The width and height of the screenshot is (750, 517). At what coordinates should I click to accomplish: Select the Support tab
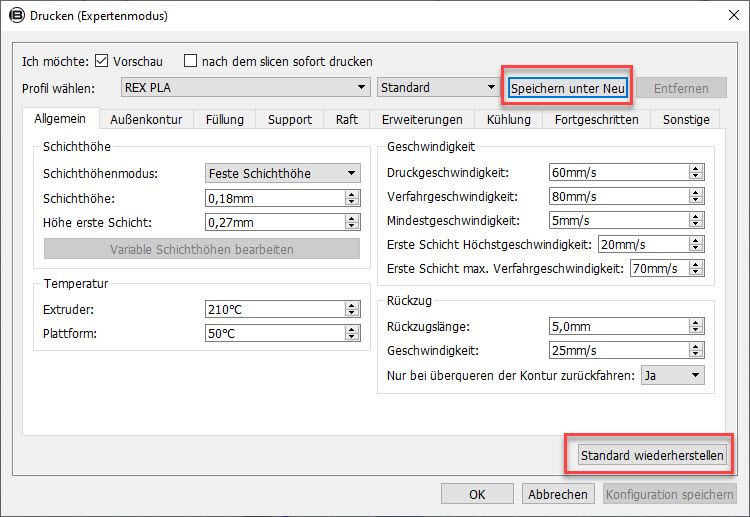pos(289,119)
